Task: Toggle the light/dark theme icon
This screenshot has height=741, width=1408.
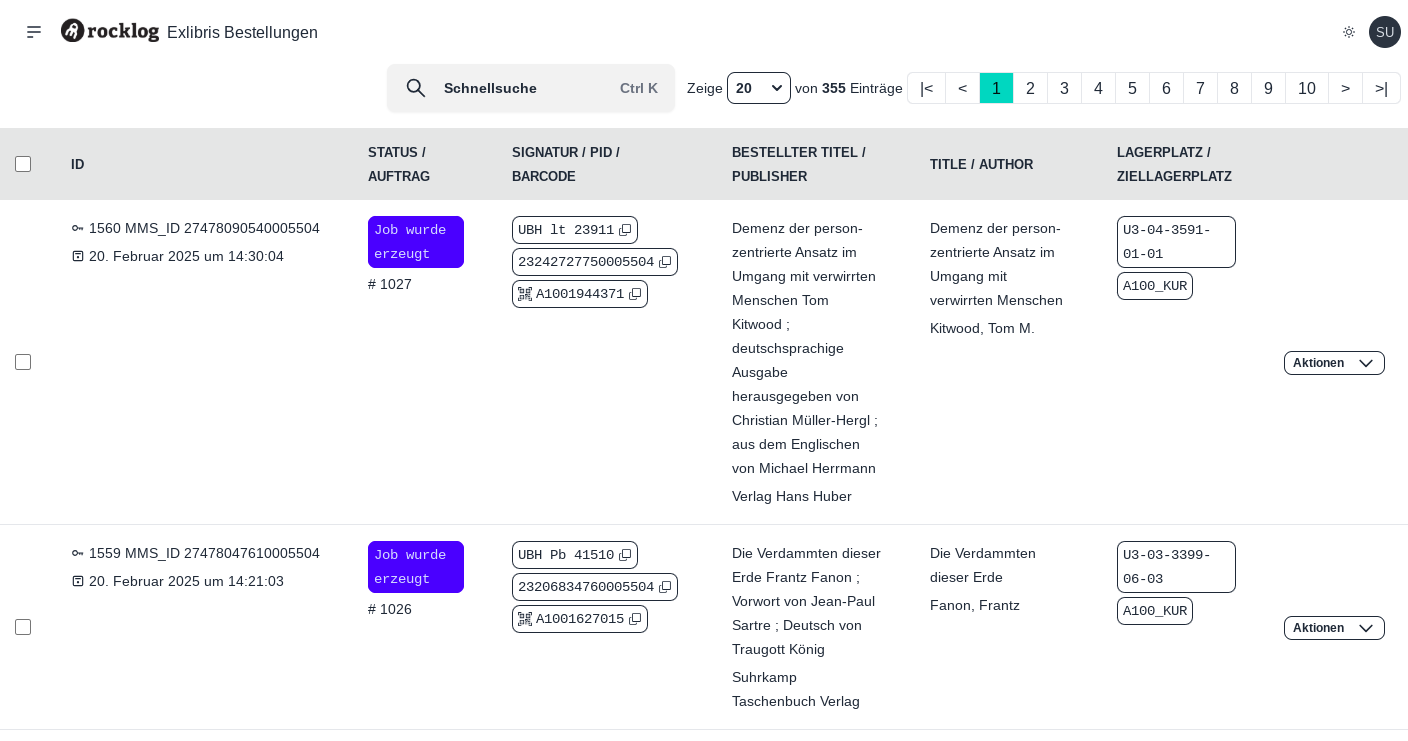Action: [x=1349, y=32]
